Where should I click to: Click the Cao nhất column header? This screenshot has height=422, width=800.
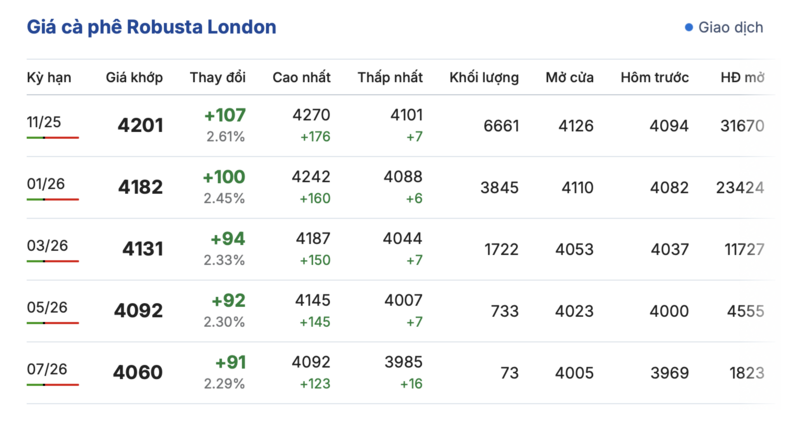301,78
